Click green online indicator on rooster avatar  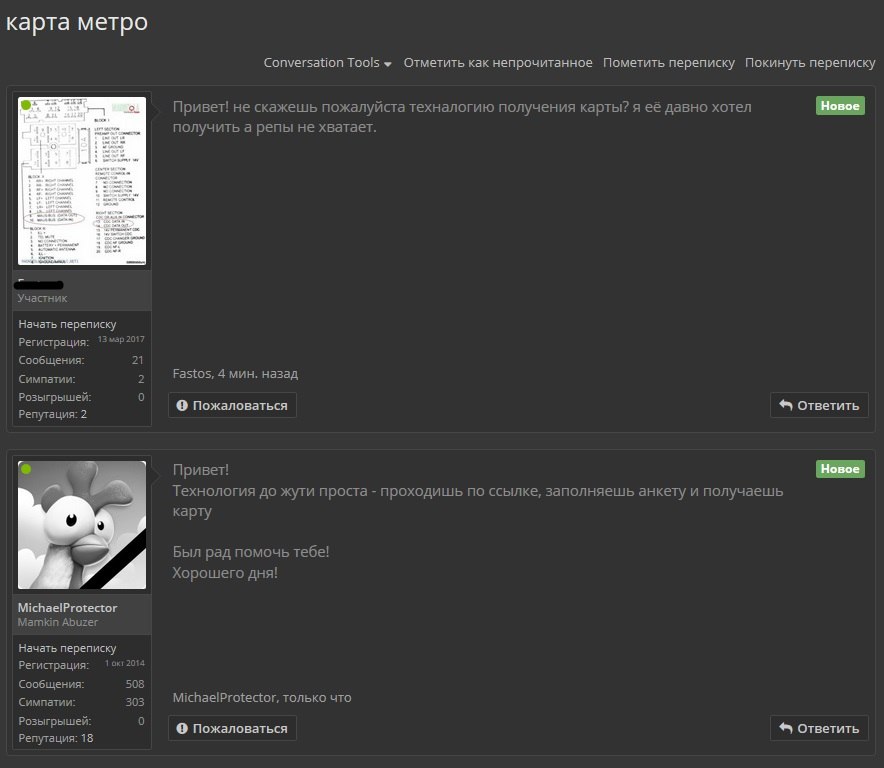point(26,469)
